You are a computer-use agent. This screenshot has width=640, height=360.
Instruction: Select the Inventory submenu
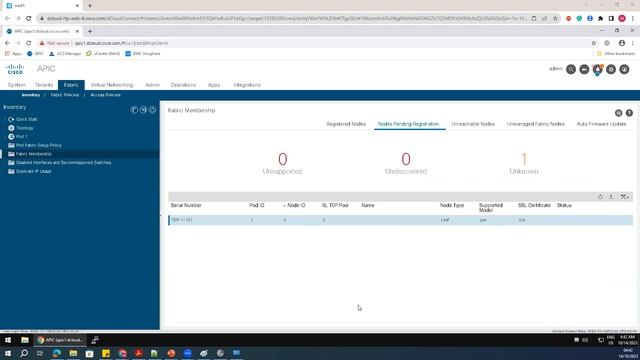click(x=31, y=95)
